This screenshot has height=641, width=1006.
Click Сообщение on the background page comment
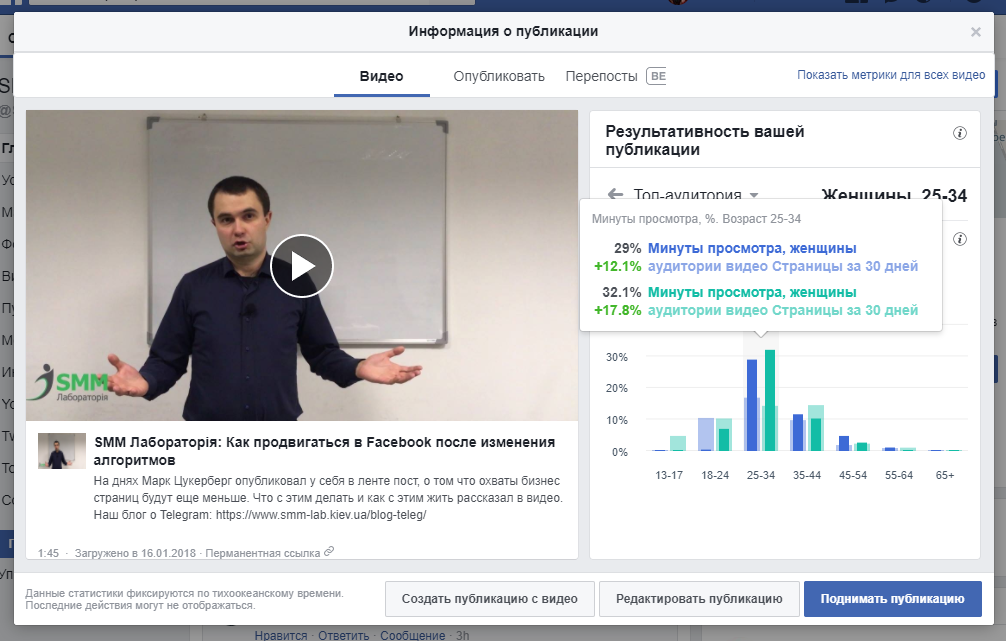click(x=413, y=635)
